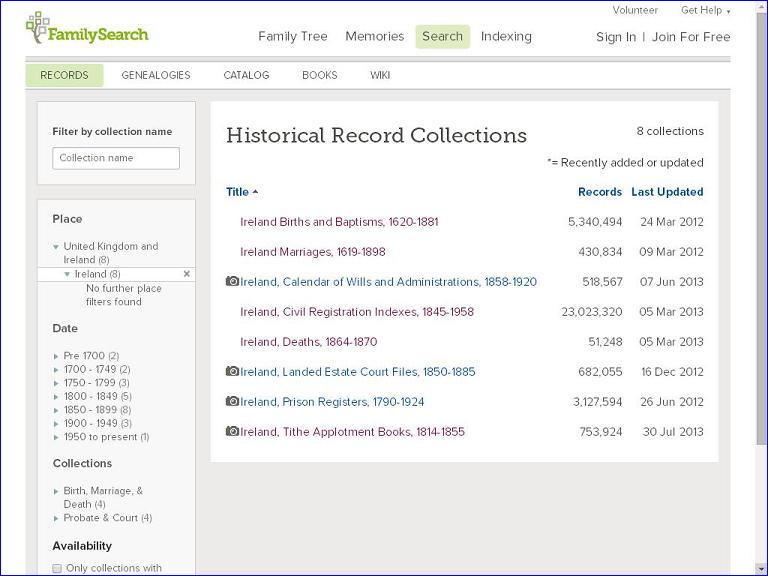
Task: Expand the 1750 - 1799 date filter
Action: [x=56, y=383]
